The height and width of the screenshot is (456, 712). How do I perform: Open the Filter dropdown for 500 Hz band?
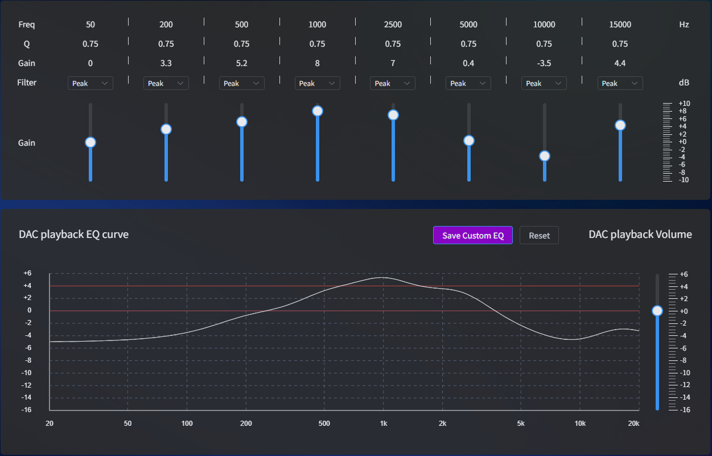(x=242, y=83)
